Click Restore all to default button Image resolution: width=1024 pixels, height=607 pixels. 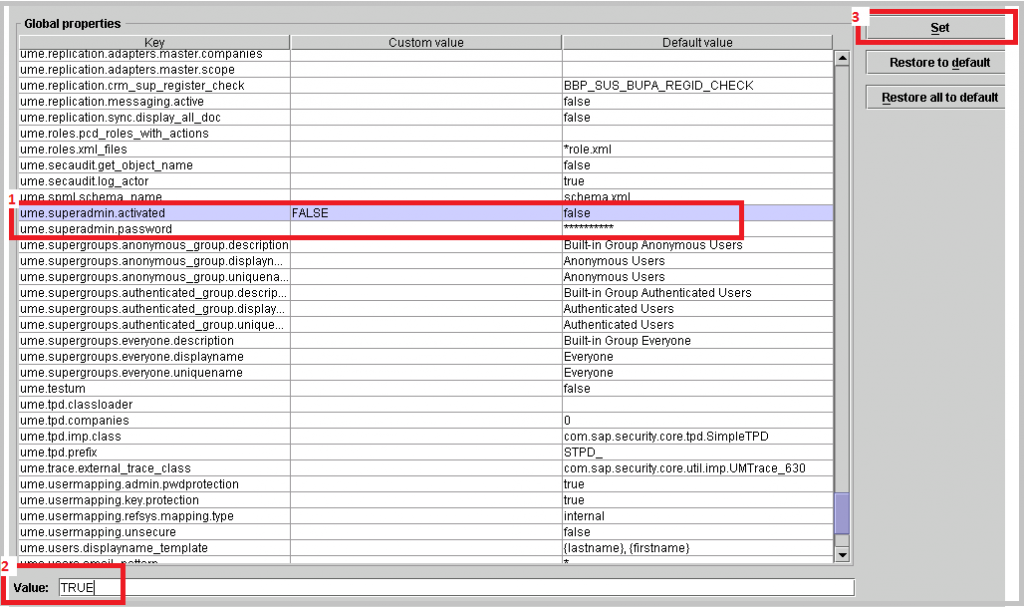pyautogui.click(x=934, y=97)
